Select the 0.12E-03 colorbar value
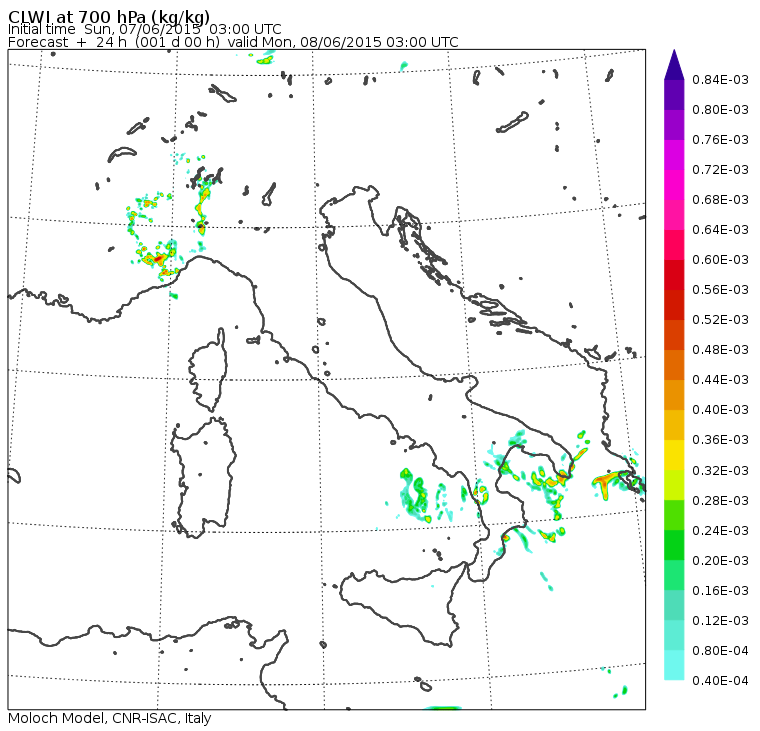760x731 pixels. pos(720,621)
